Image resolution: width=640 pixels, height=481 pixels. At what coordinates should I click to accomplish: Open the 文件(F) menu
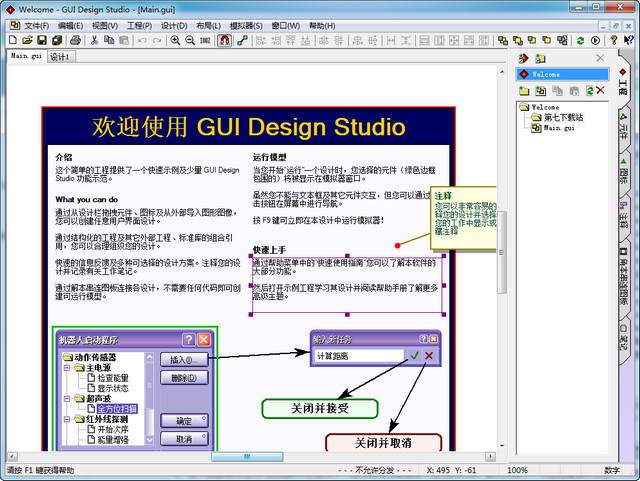(36, 26)
